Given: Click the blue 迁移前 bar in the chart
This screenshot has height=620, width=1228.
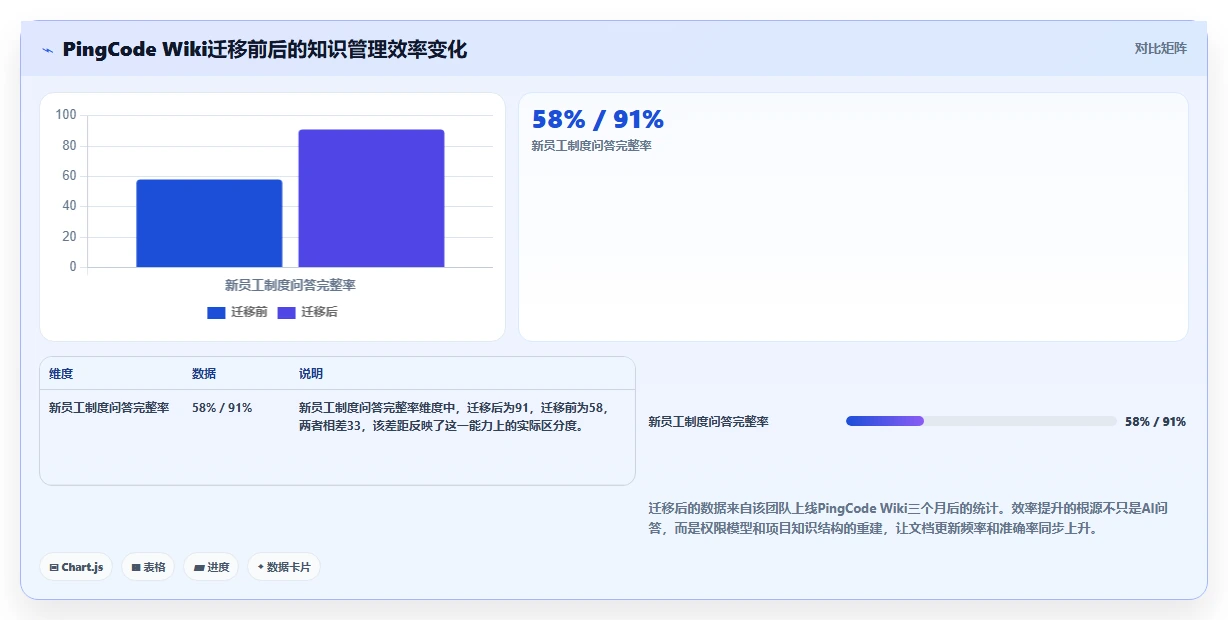Looking at the screenshot, I should pyautogui.click(x=209, y=223).
